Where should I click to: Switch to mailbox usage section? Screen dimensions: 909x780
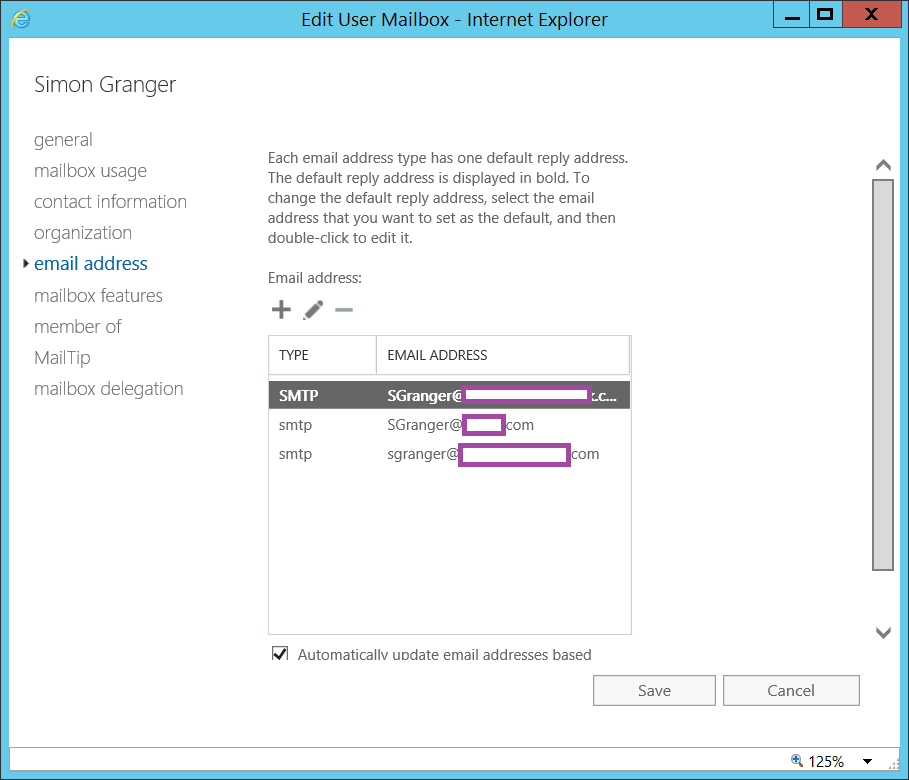pyautogui.click(x=90, y=171)
